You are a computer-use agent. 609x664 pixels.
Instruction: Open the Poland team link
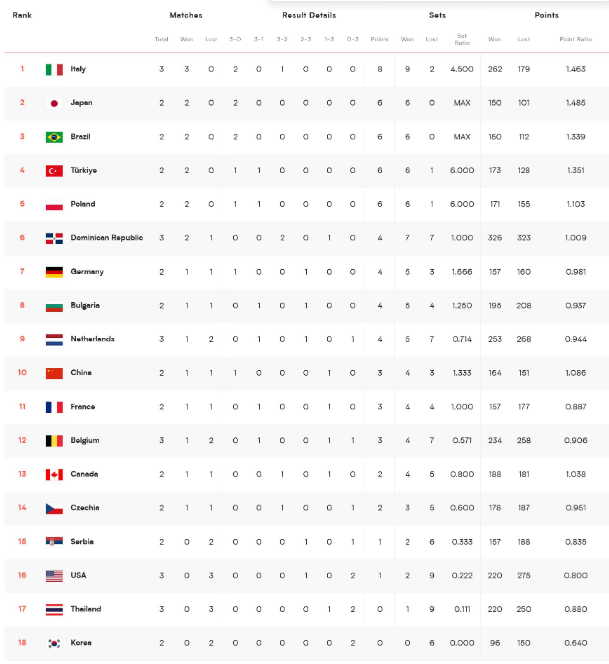pyautogui.click(x=83, y=204)
